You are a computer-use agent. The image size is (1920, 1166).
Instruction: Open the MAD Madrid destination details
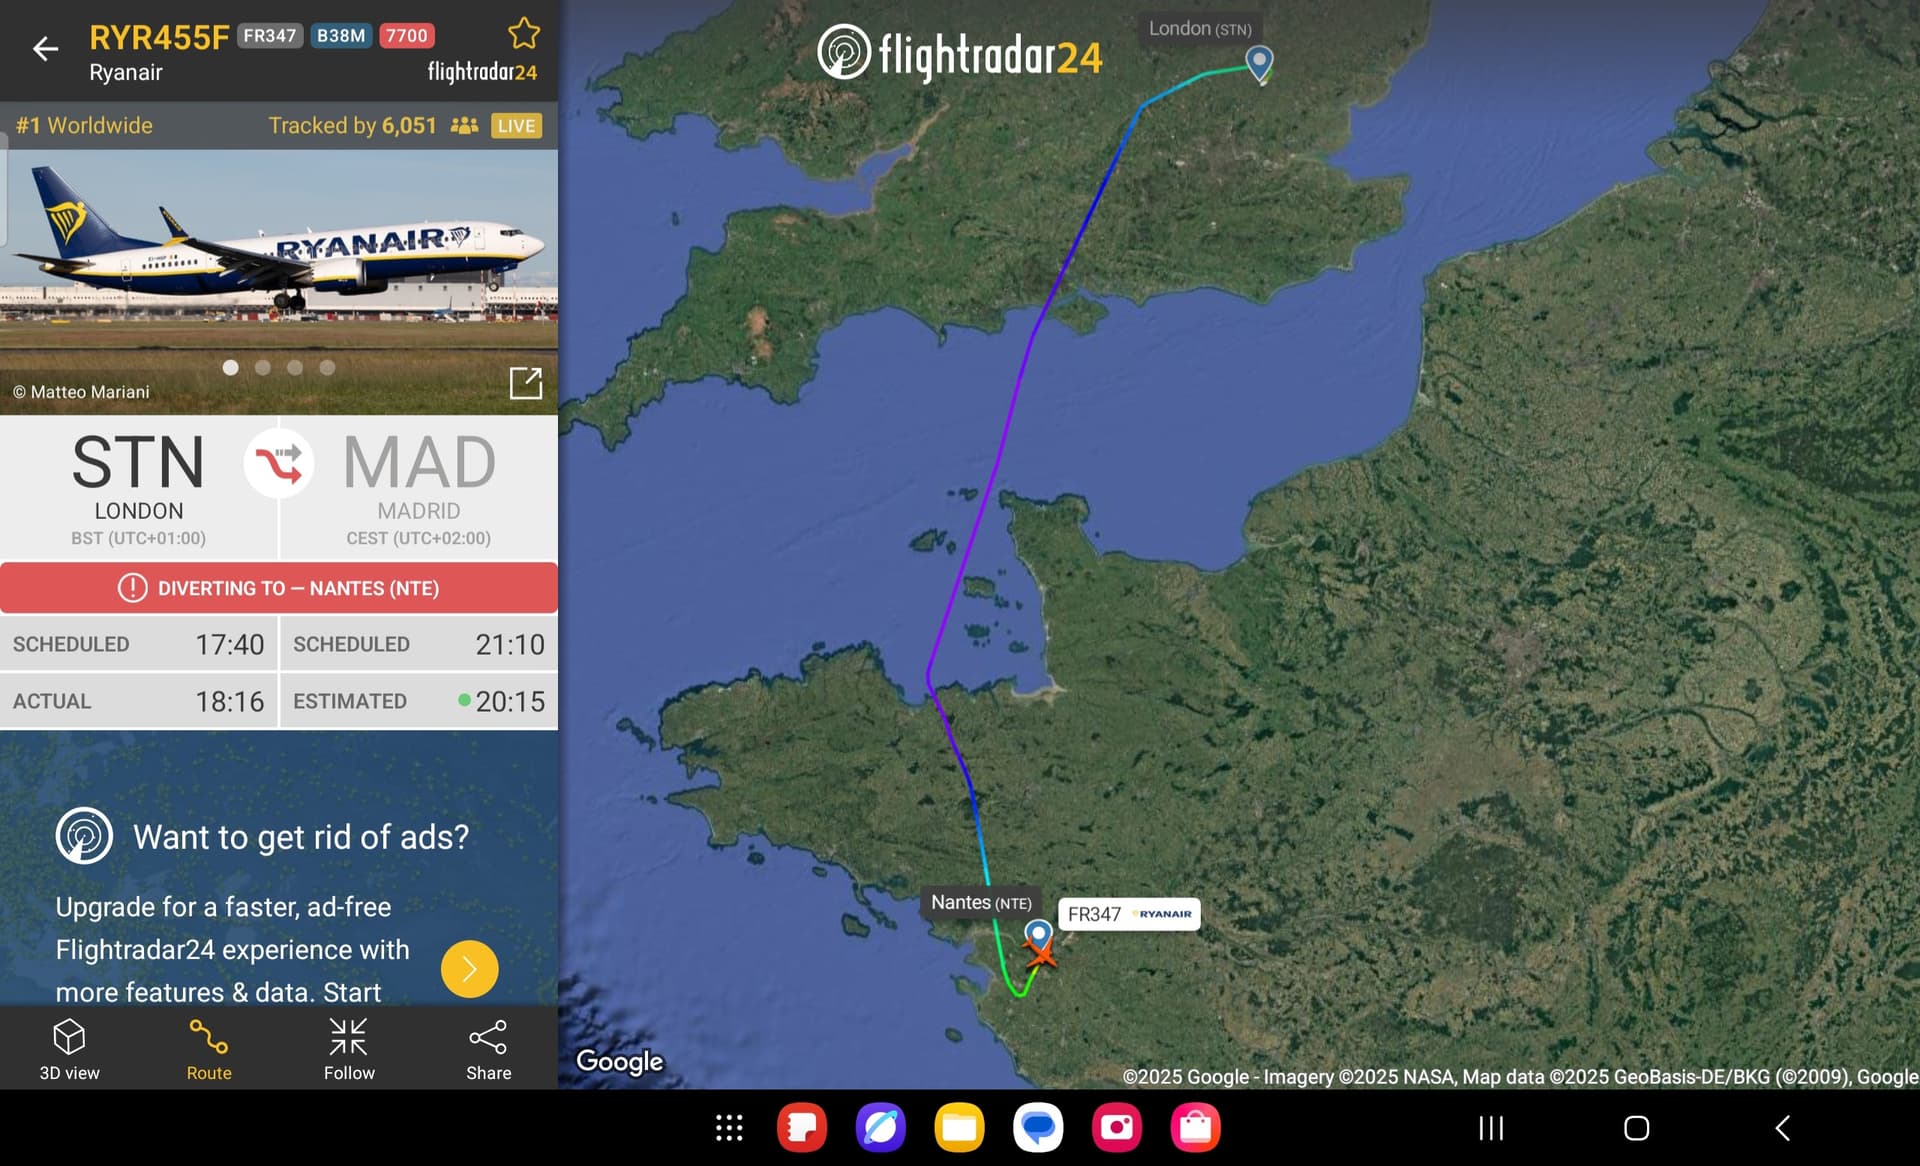coord(419,488)
